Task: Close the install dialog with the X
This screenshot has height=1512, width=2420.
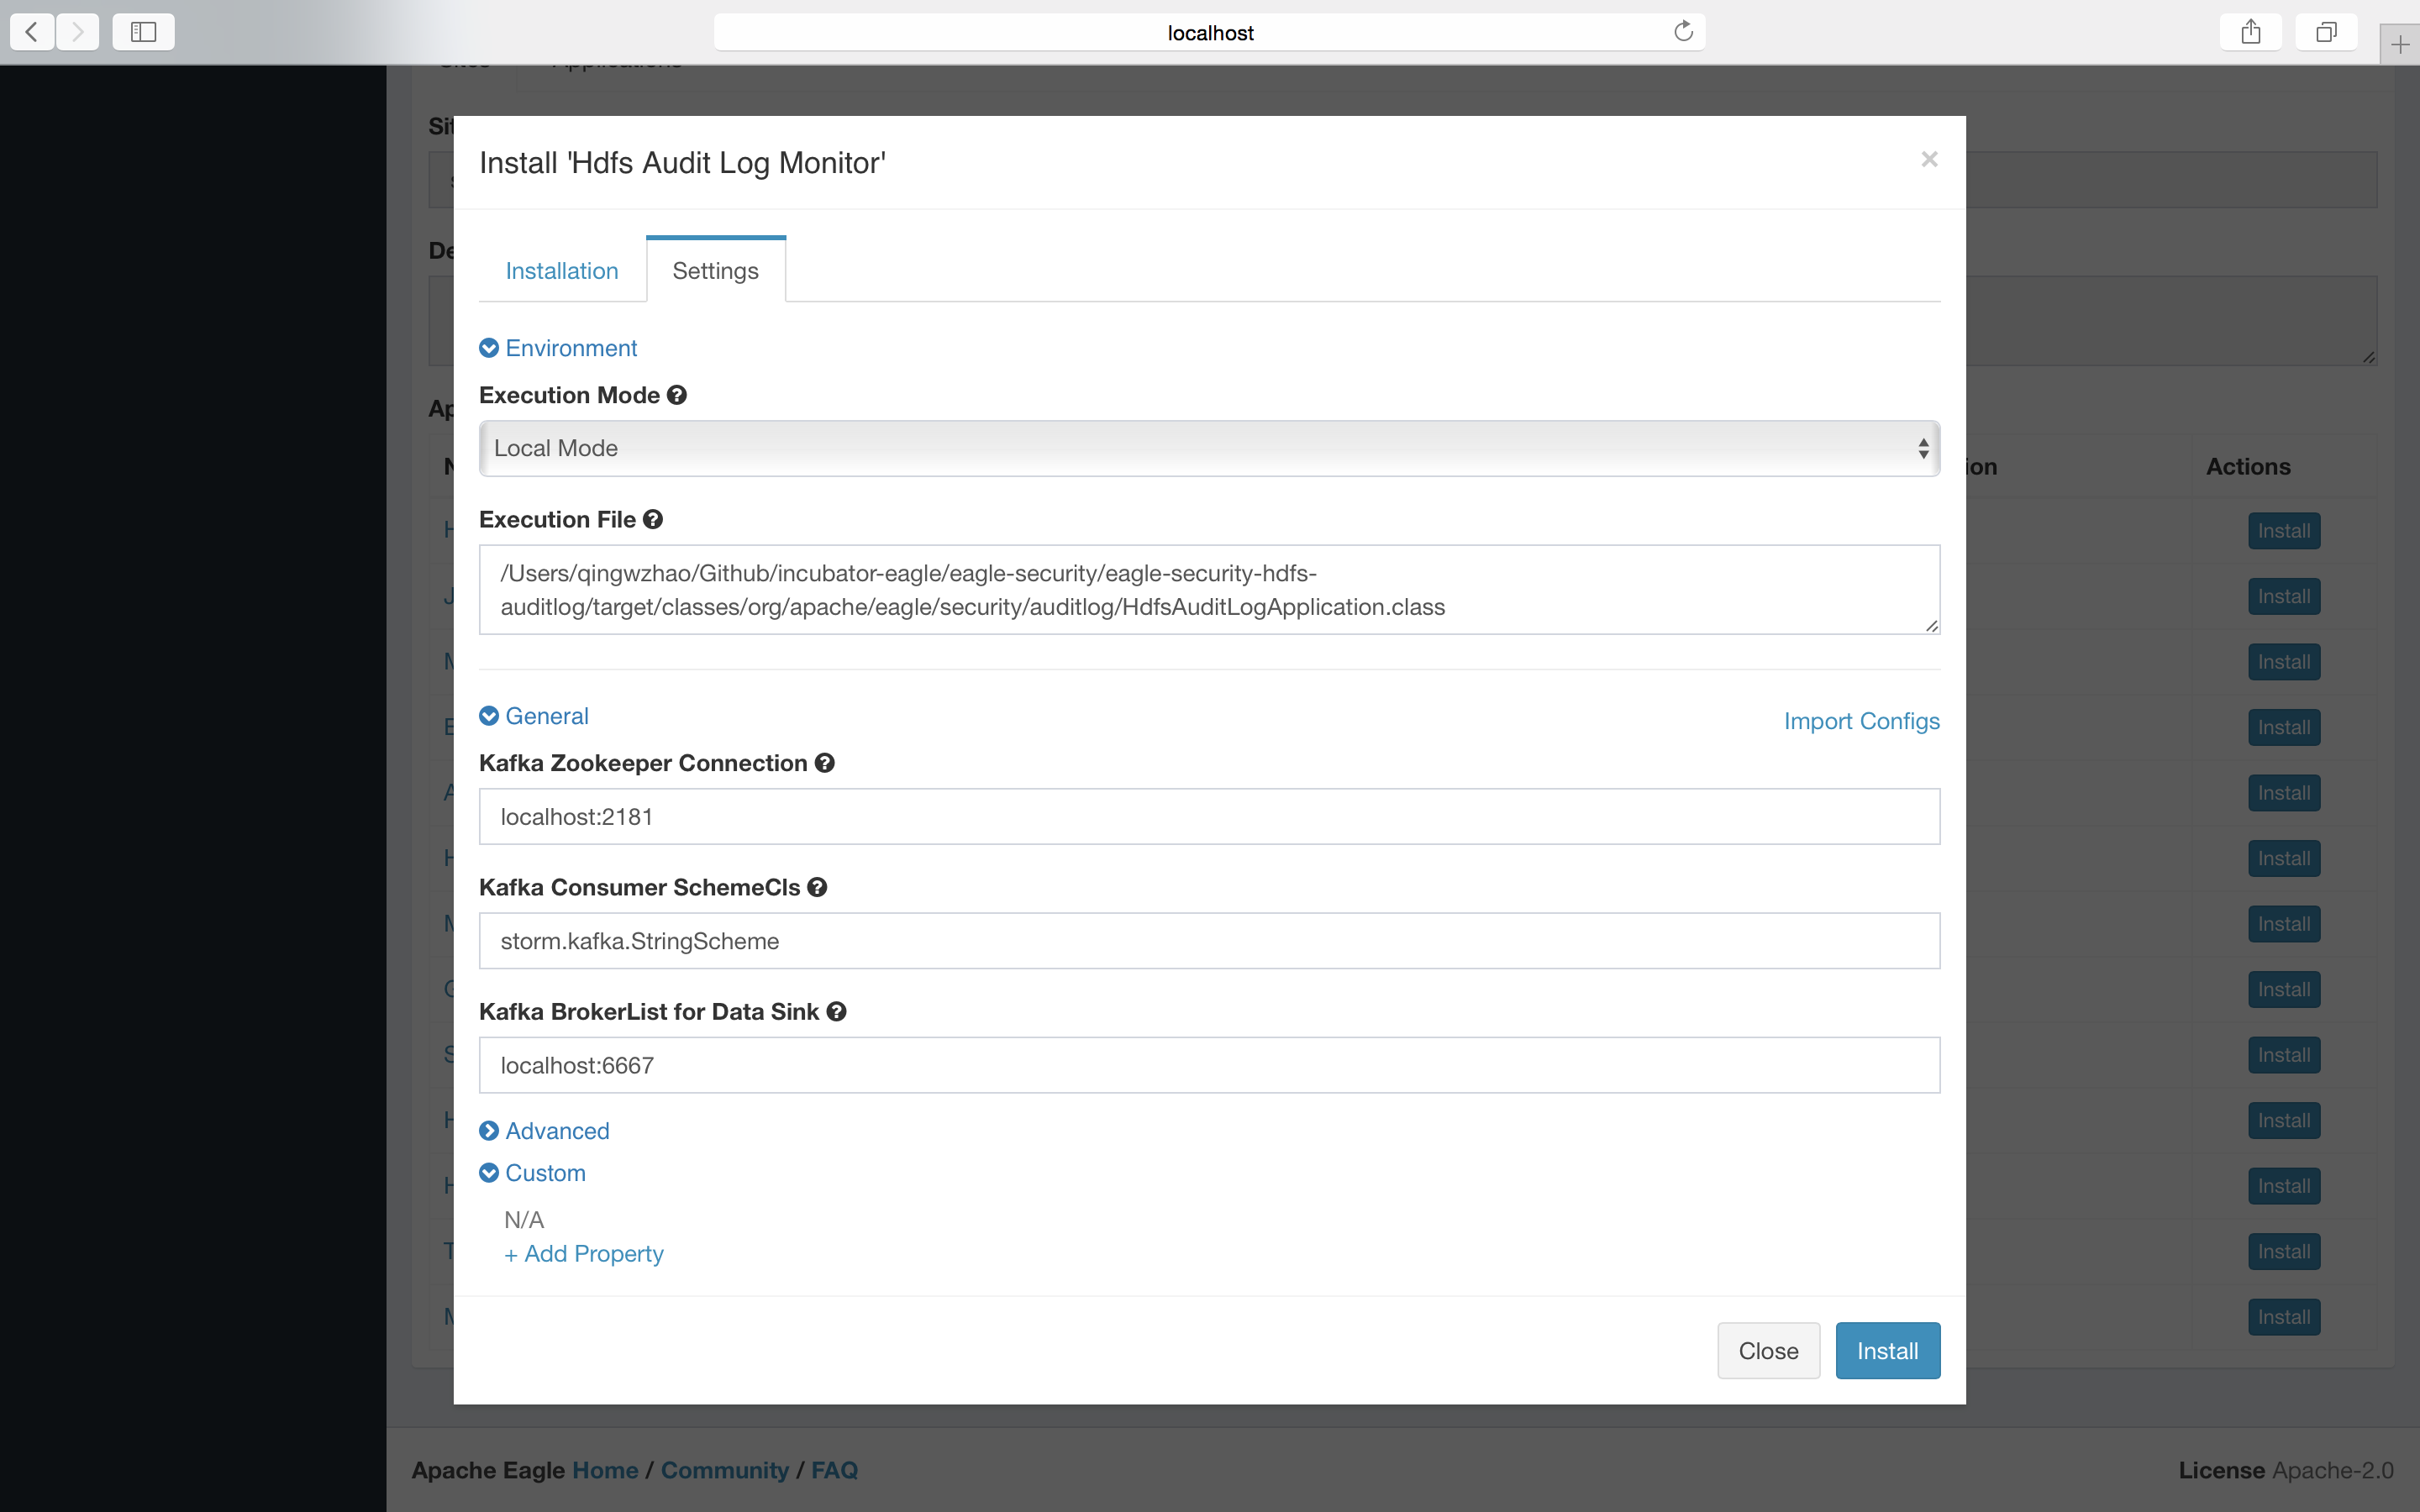Action: coord(1929,160)
